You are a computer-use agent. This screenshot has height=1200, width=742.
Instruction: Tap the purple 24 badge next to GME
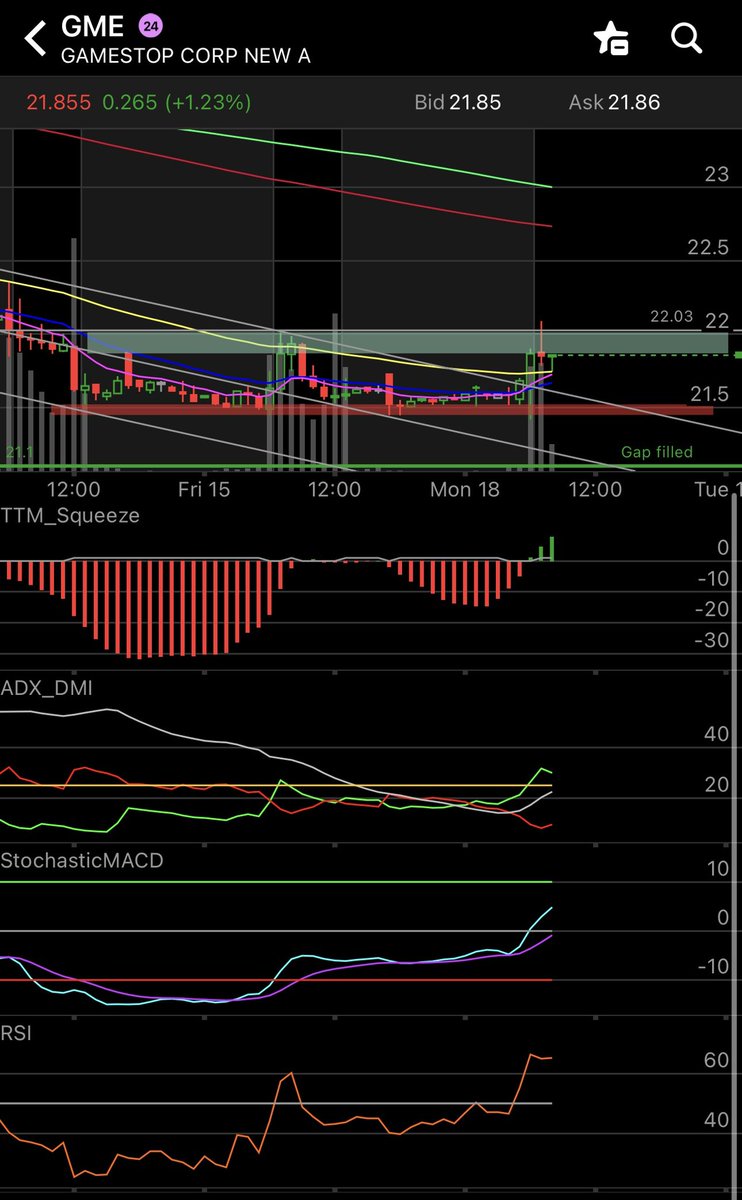click(151, 24)
